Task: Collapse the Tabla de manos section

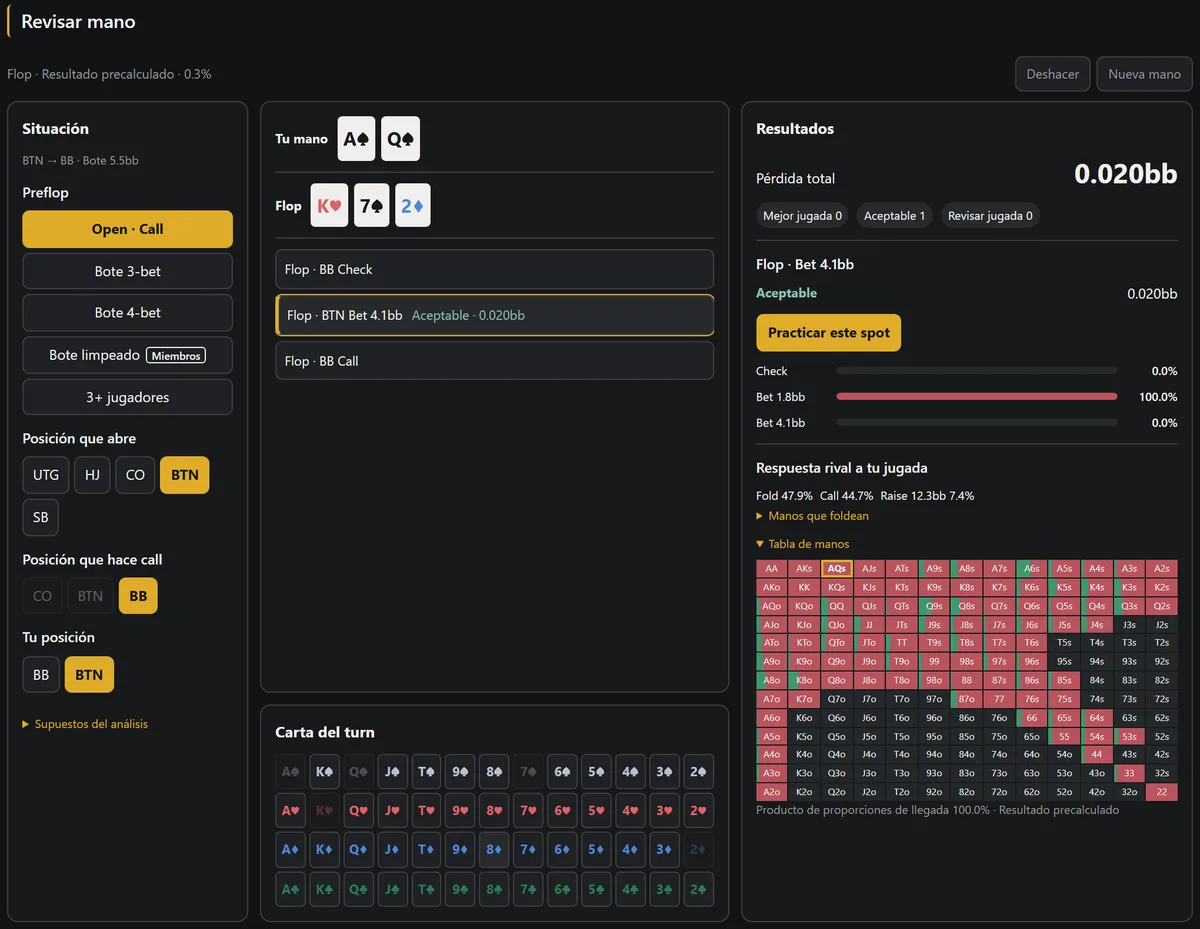Action: click(x=803, y=544)
